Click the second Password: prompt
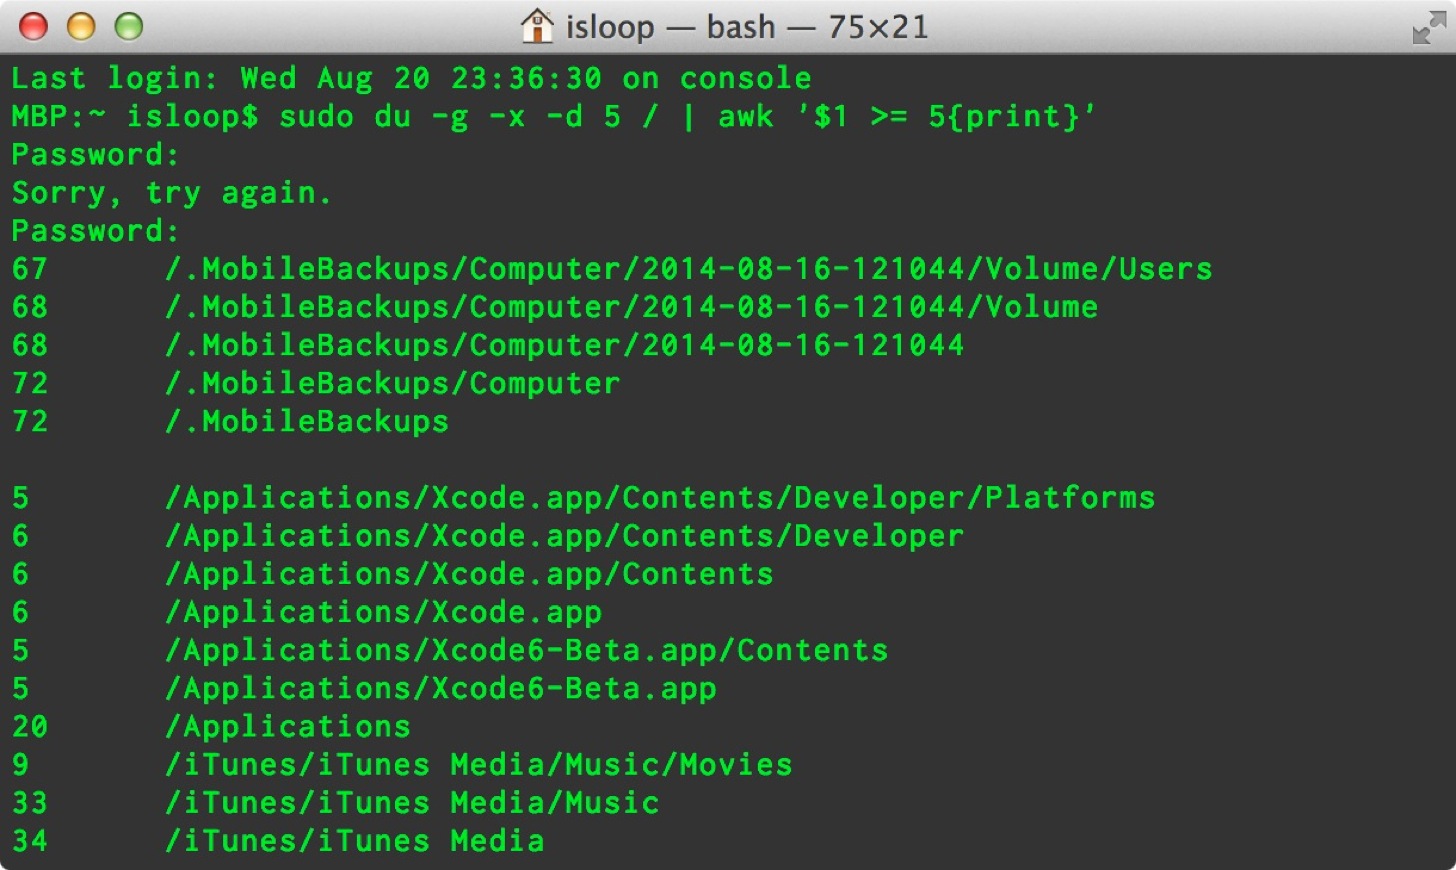 tap(95, 231)
